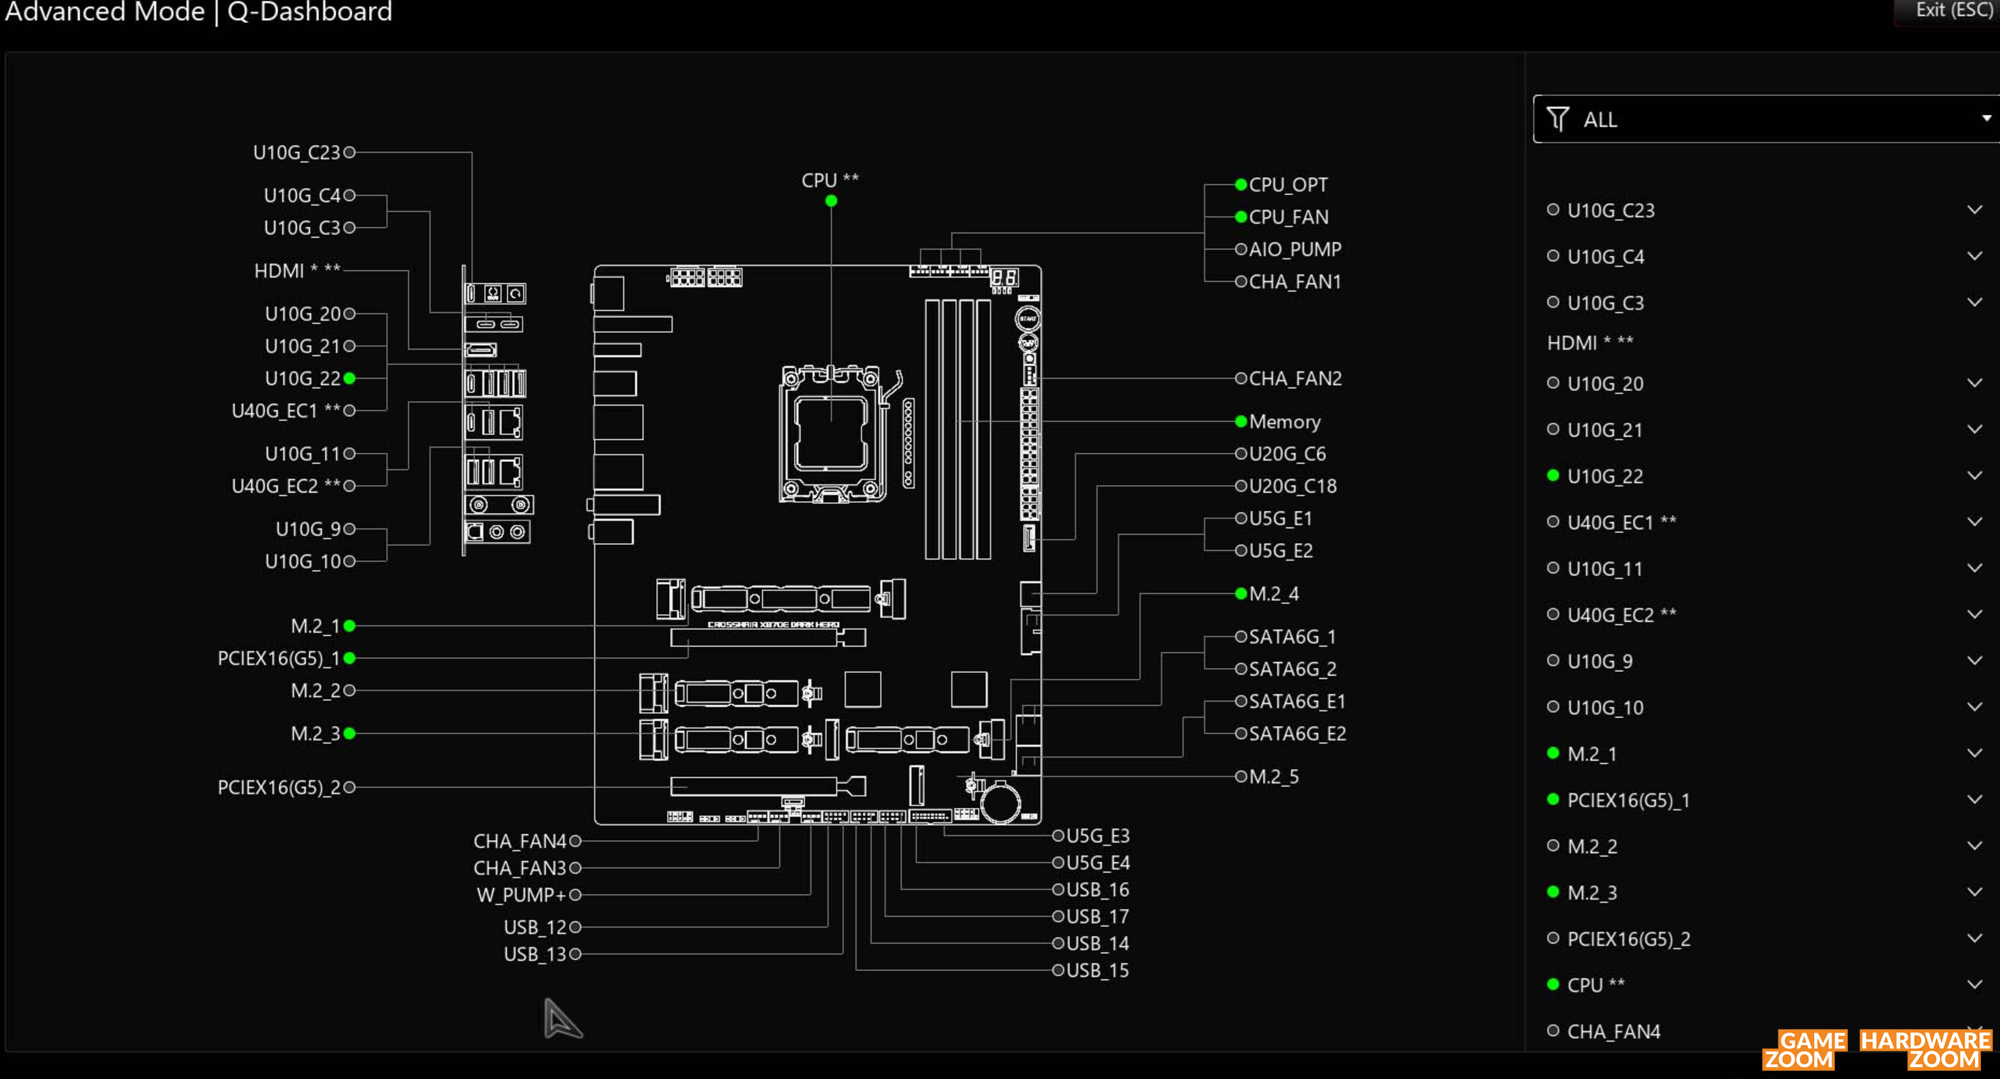
Task: Select the U10G_22 status circle in list
Action: click(1553, 476)
